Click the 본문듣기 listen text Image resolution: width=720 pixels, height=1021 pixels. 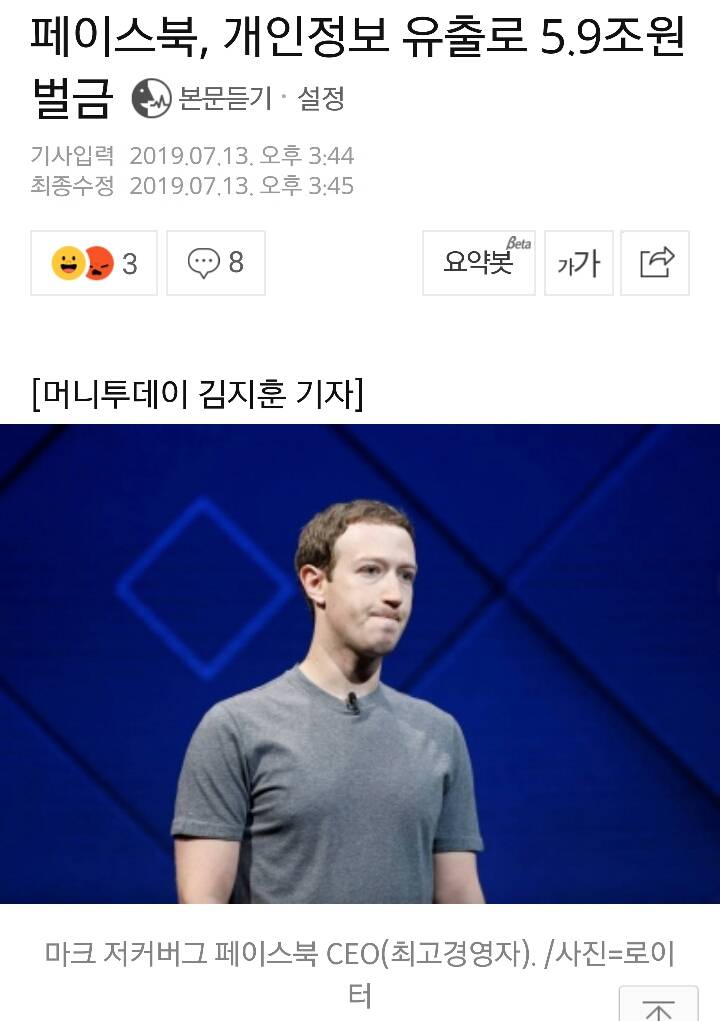point(225,99)
